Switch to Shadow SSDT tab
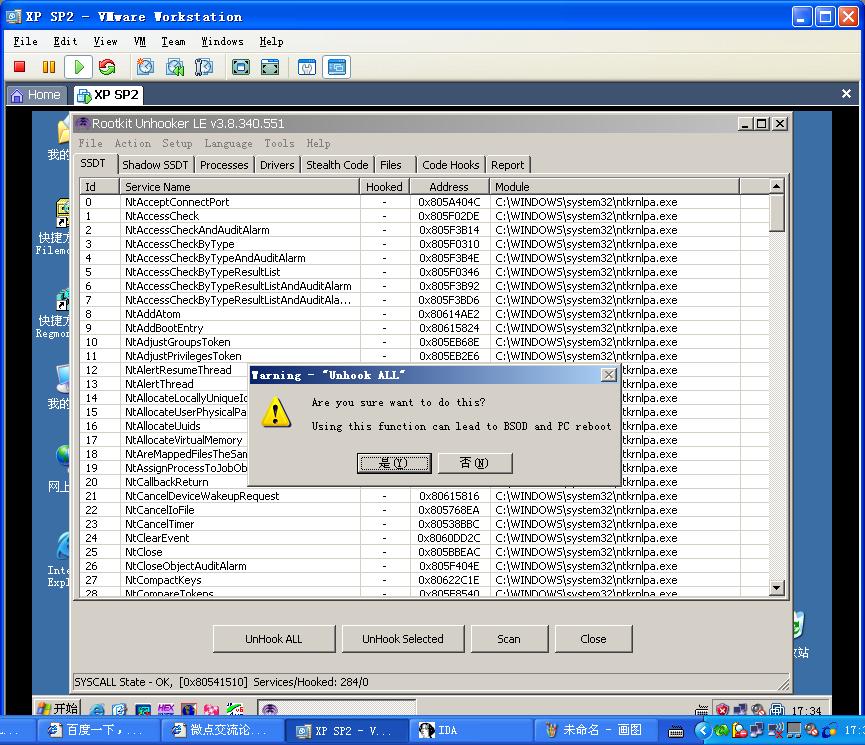The height and width of the screenshot is (745, 865). (x=155, y=165)
